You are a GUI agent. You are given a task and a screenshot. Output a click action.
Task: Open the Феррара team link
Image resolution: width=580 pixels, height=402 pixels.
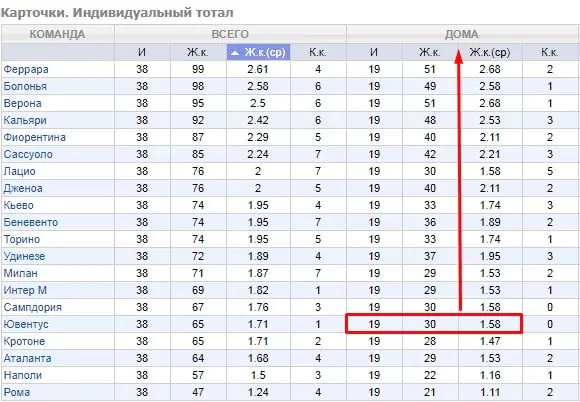(x=26, y=69)
